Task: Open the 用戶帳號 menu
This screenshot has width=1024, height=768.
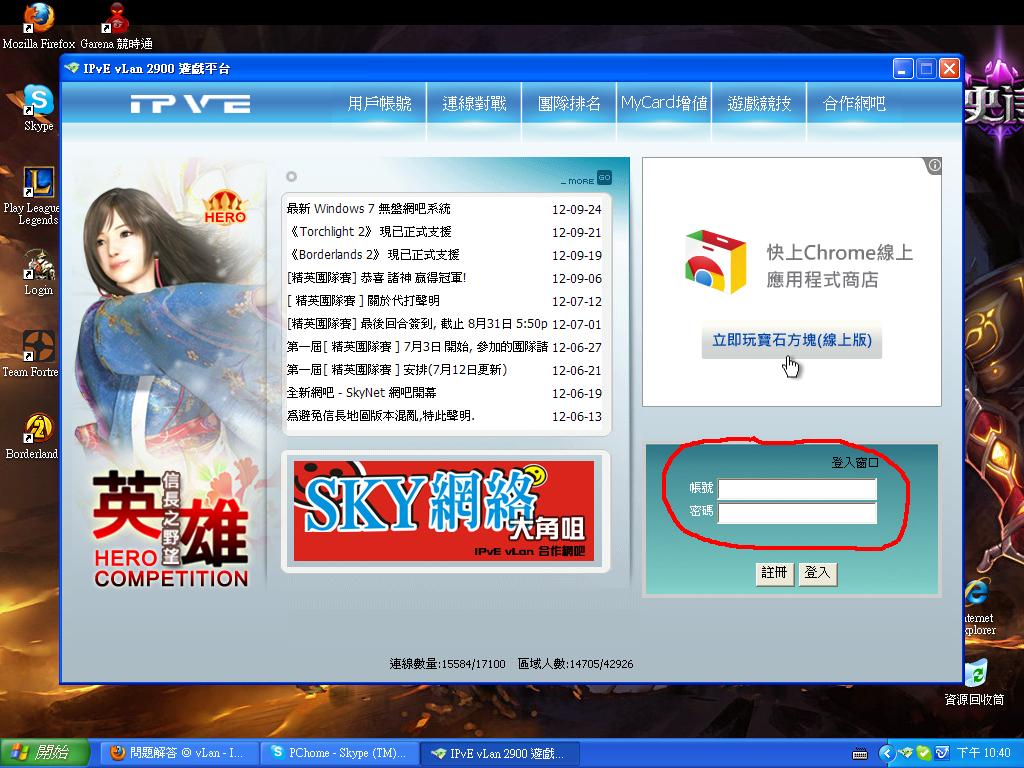Action: pyautogui.click(x=380, y=104)
